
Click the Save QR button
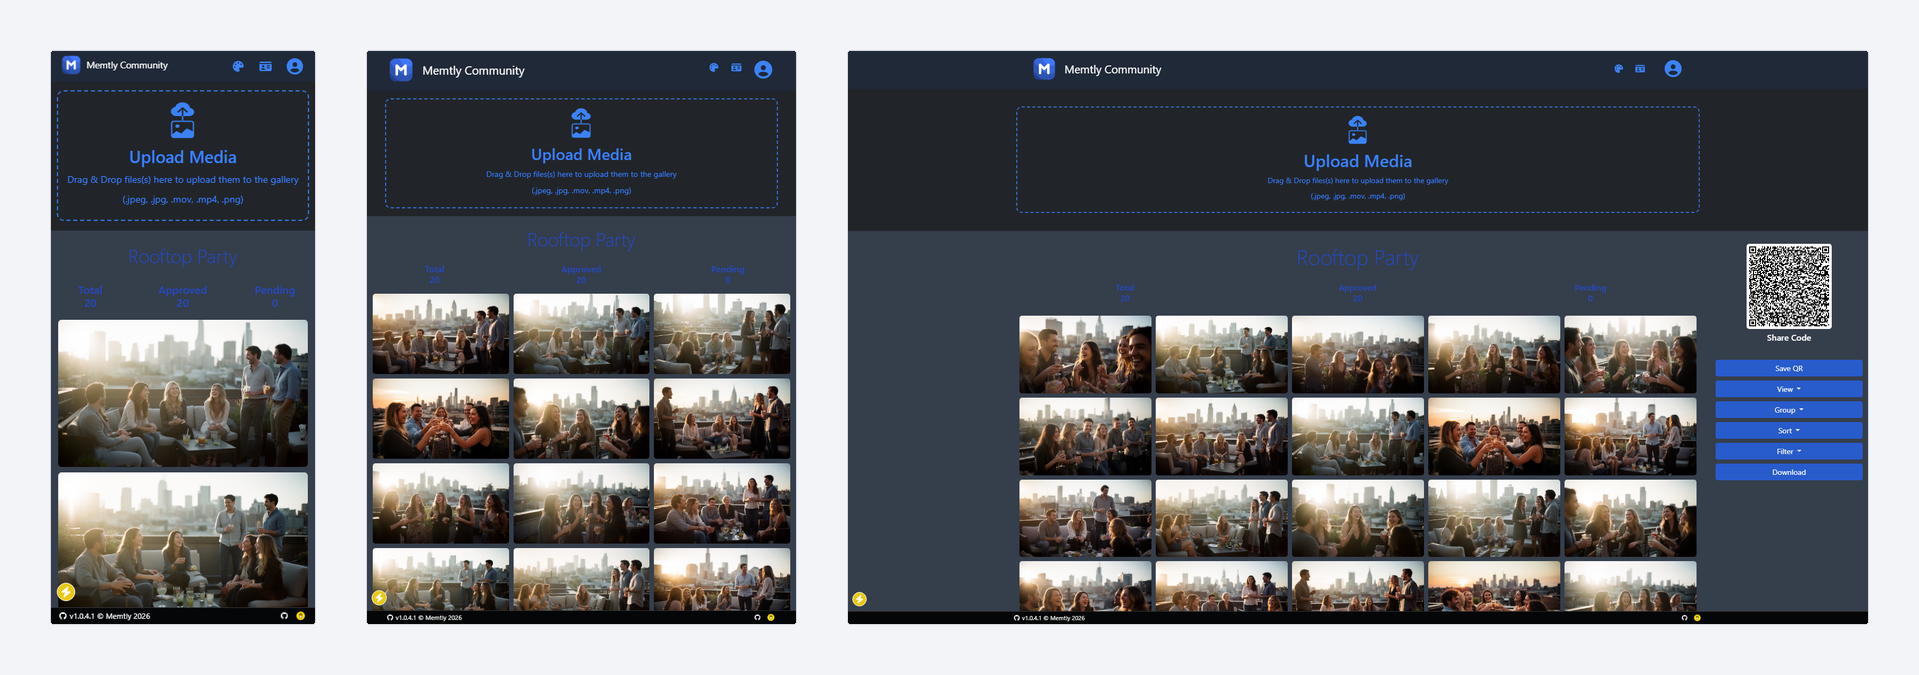(1788, 368)
